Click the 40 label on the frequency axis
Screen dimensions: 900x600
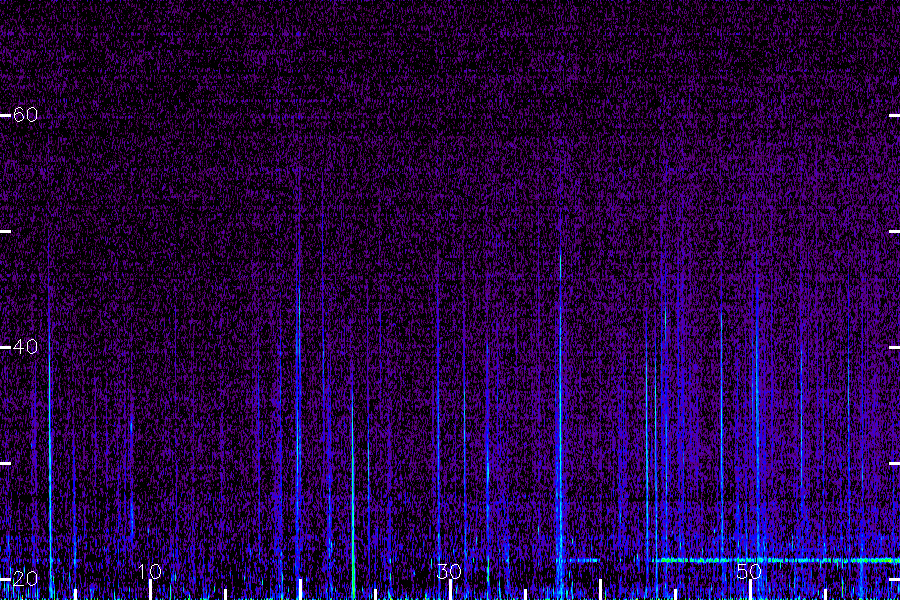25,347
